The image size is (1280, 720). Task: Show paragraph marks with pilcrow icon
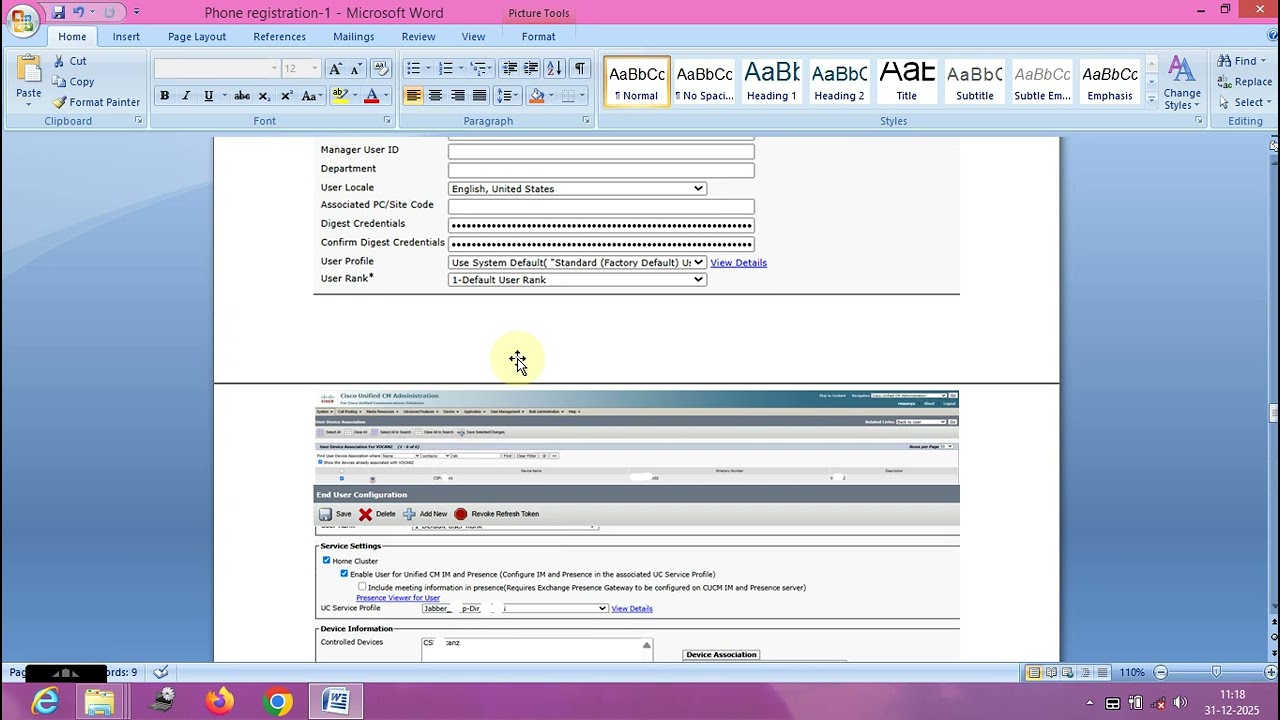click(x=580, y=69)
